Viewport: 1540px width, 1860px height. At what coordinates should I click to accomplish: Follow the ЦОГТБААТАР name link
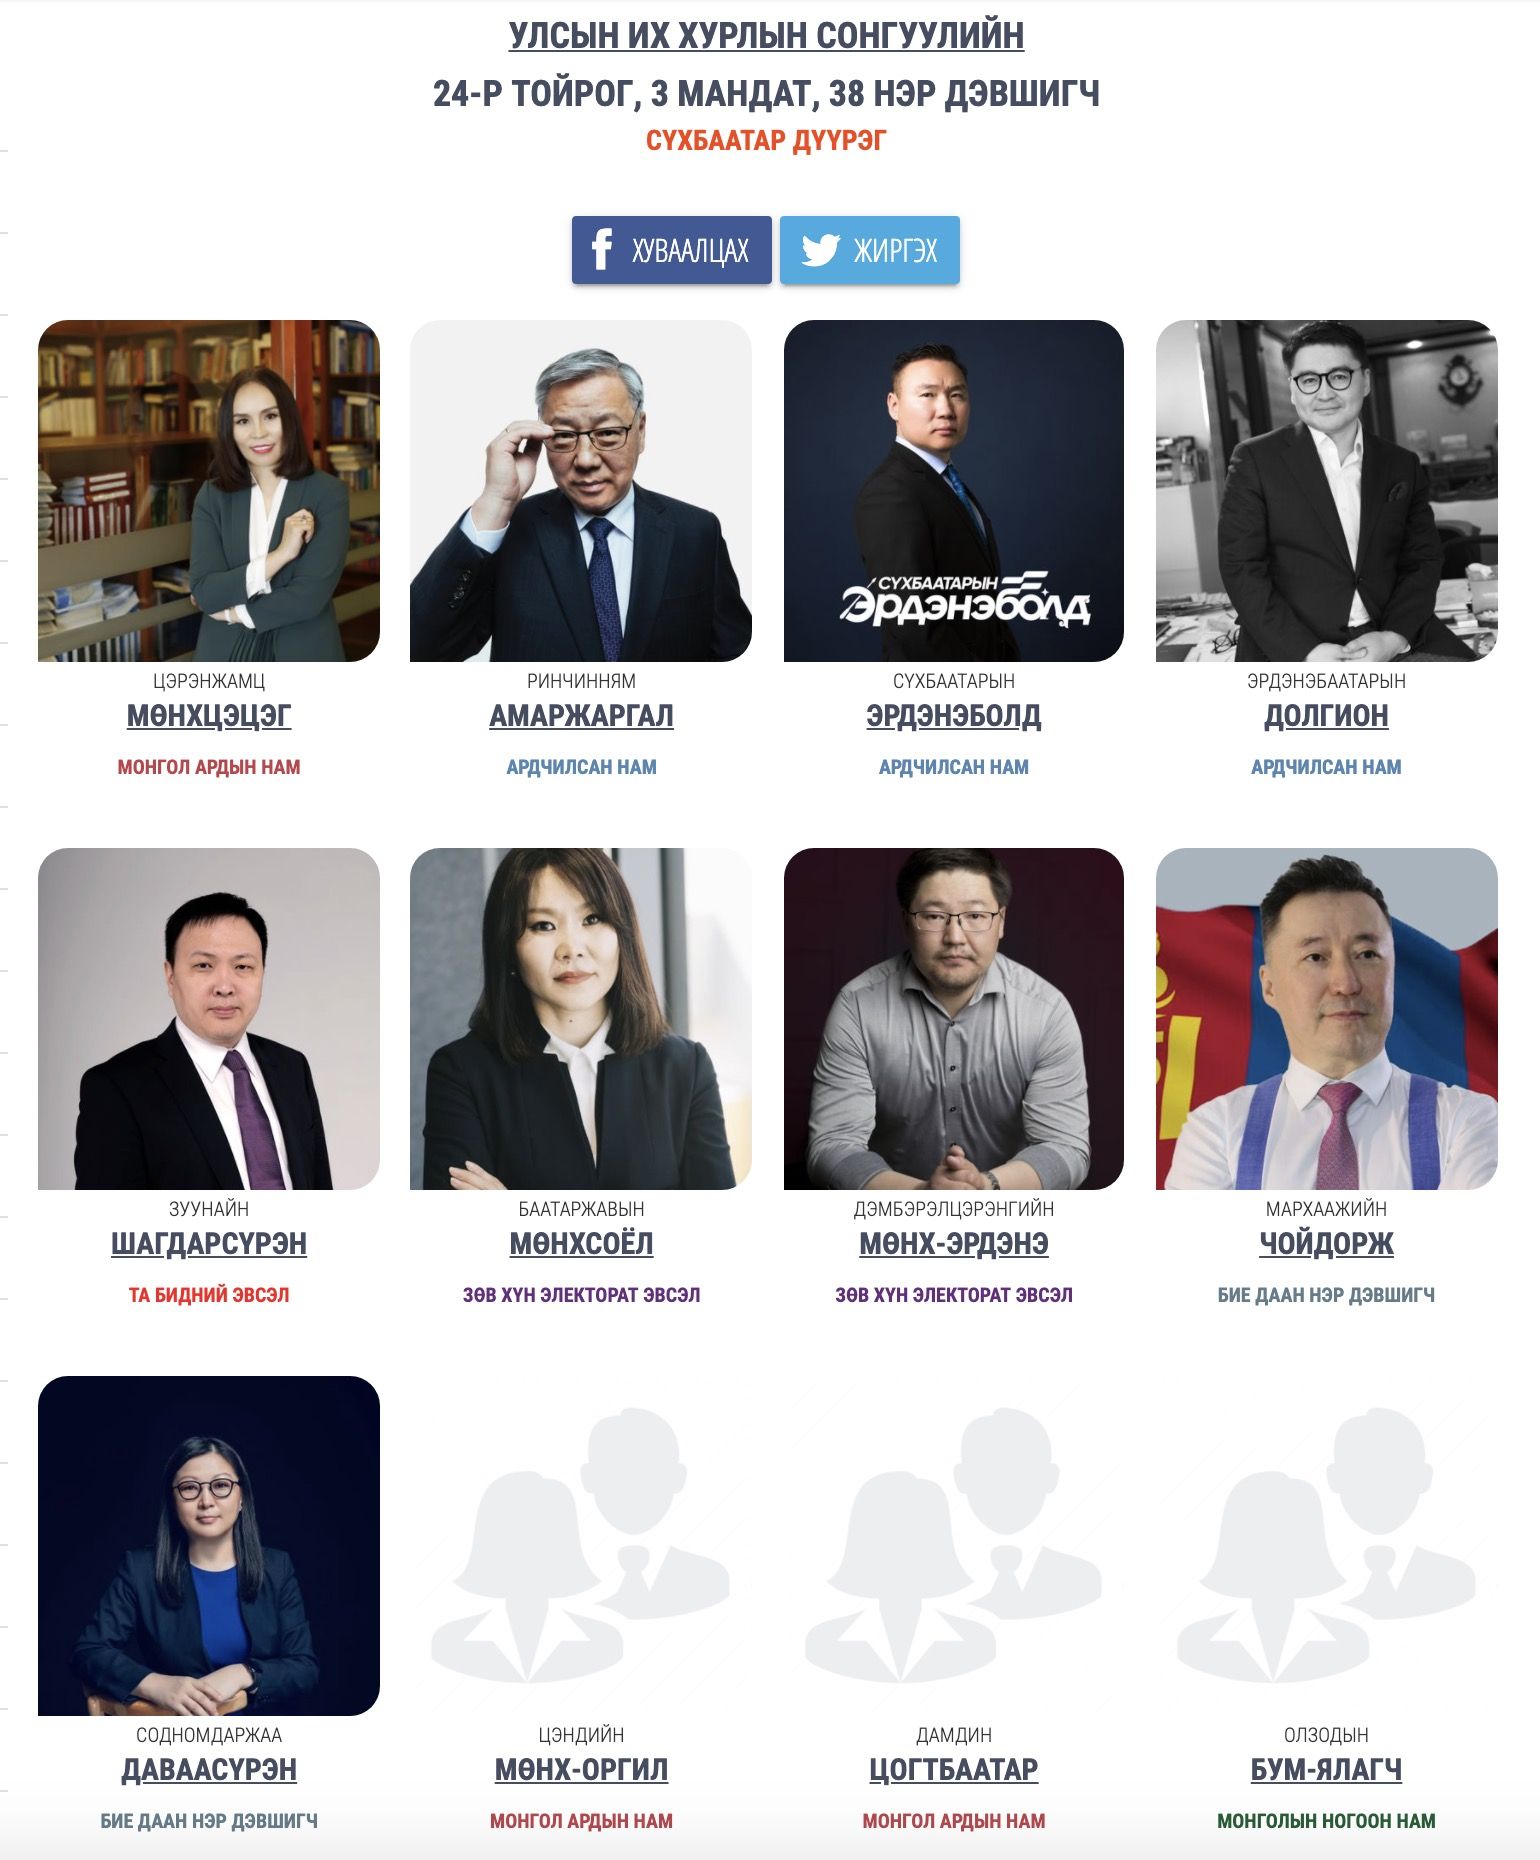point(954,1770)
